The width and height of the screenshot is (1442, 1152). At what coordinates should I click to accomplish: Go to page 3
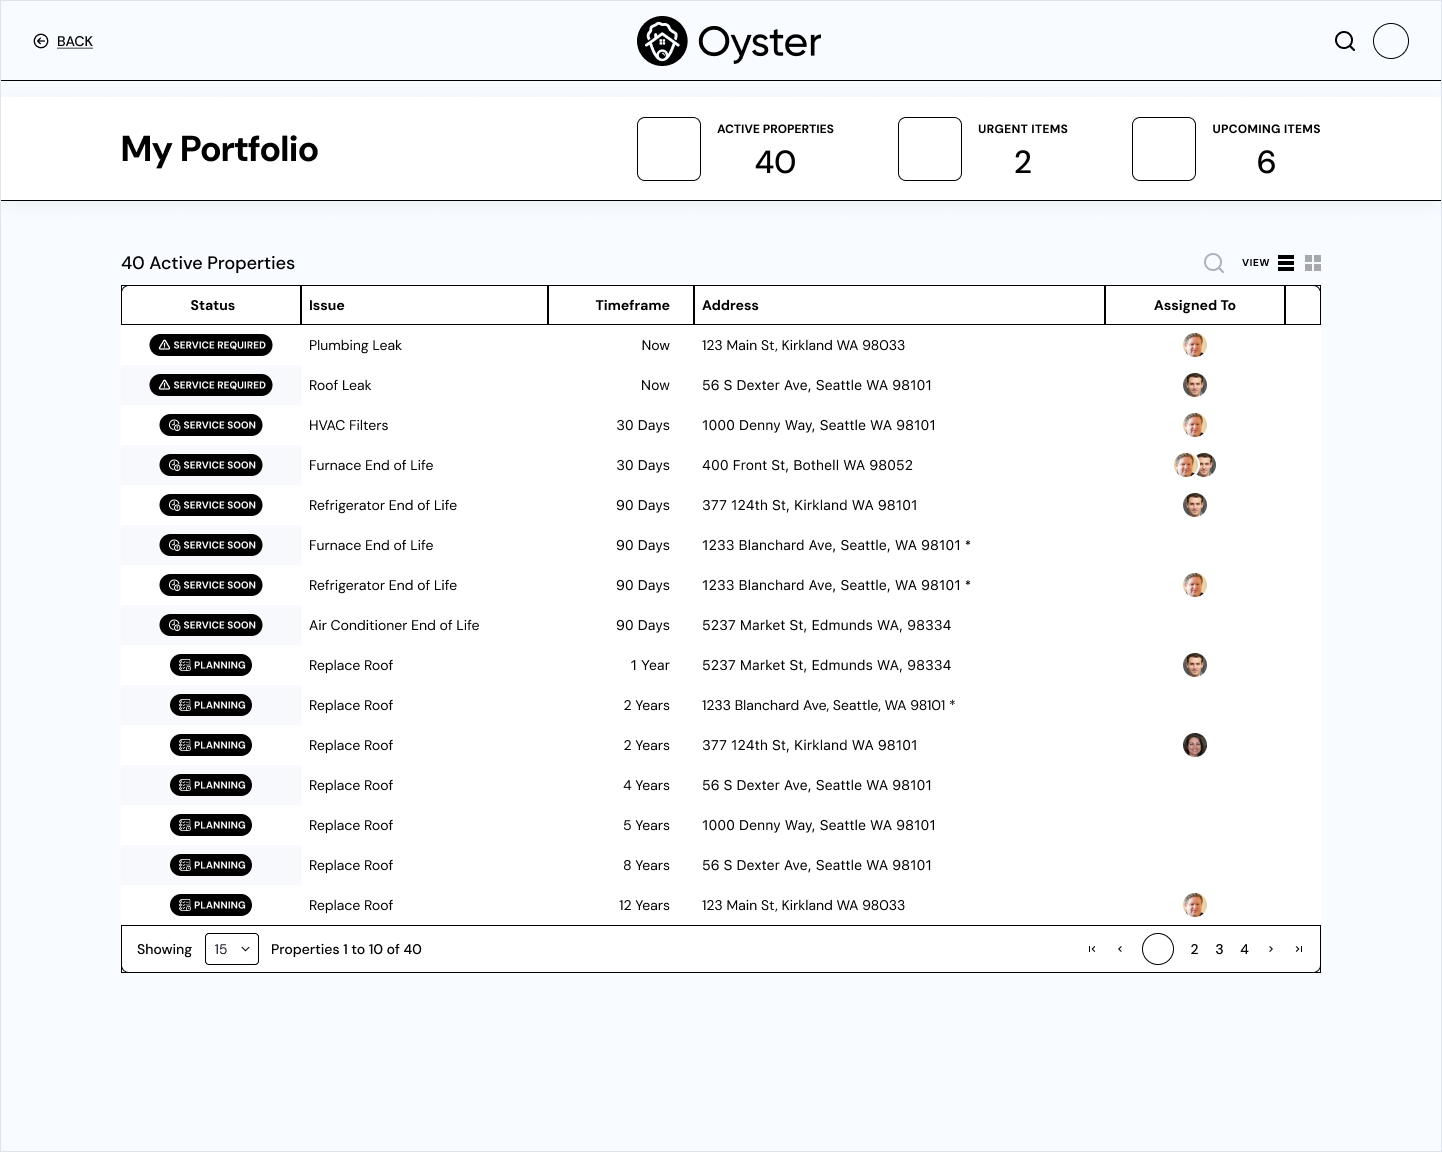coord(1219,949)
